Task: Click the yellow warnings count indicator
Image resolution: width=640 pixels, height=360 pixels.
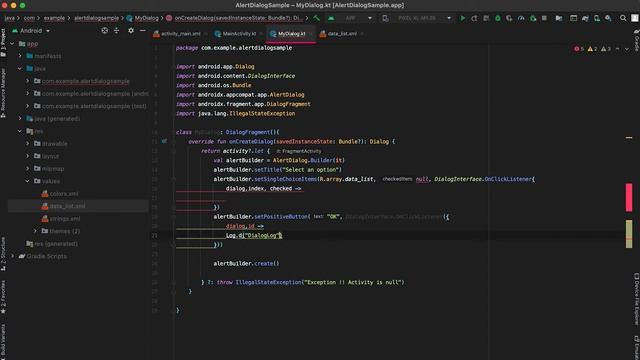Action: (592, 49)
